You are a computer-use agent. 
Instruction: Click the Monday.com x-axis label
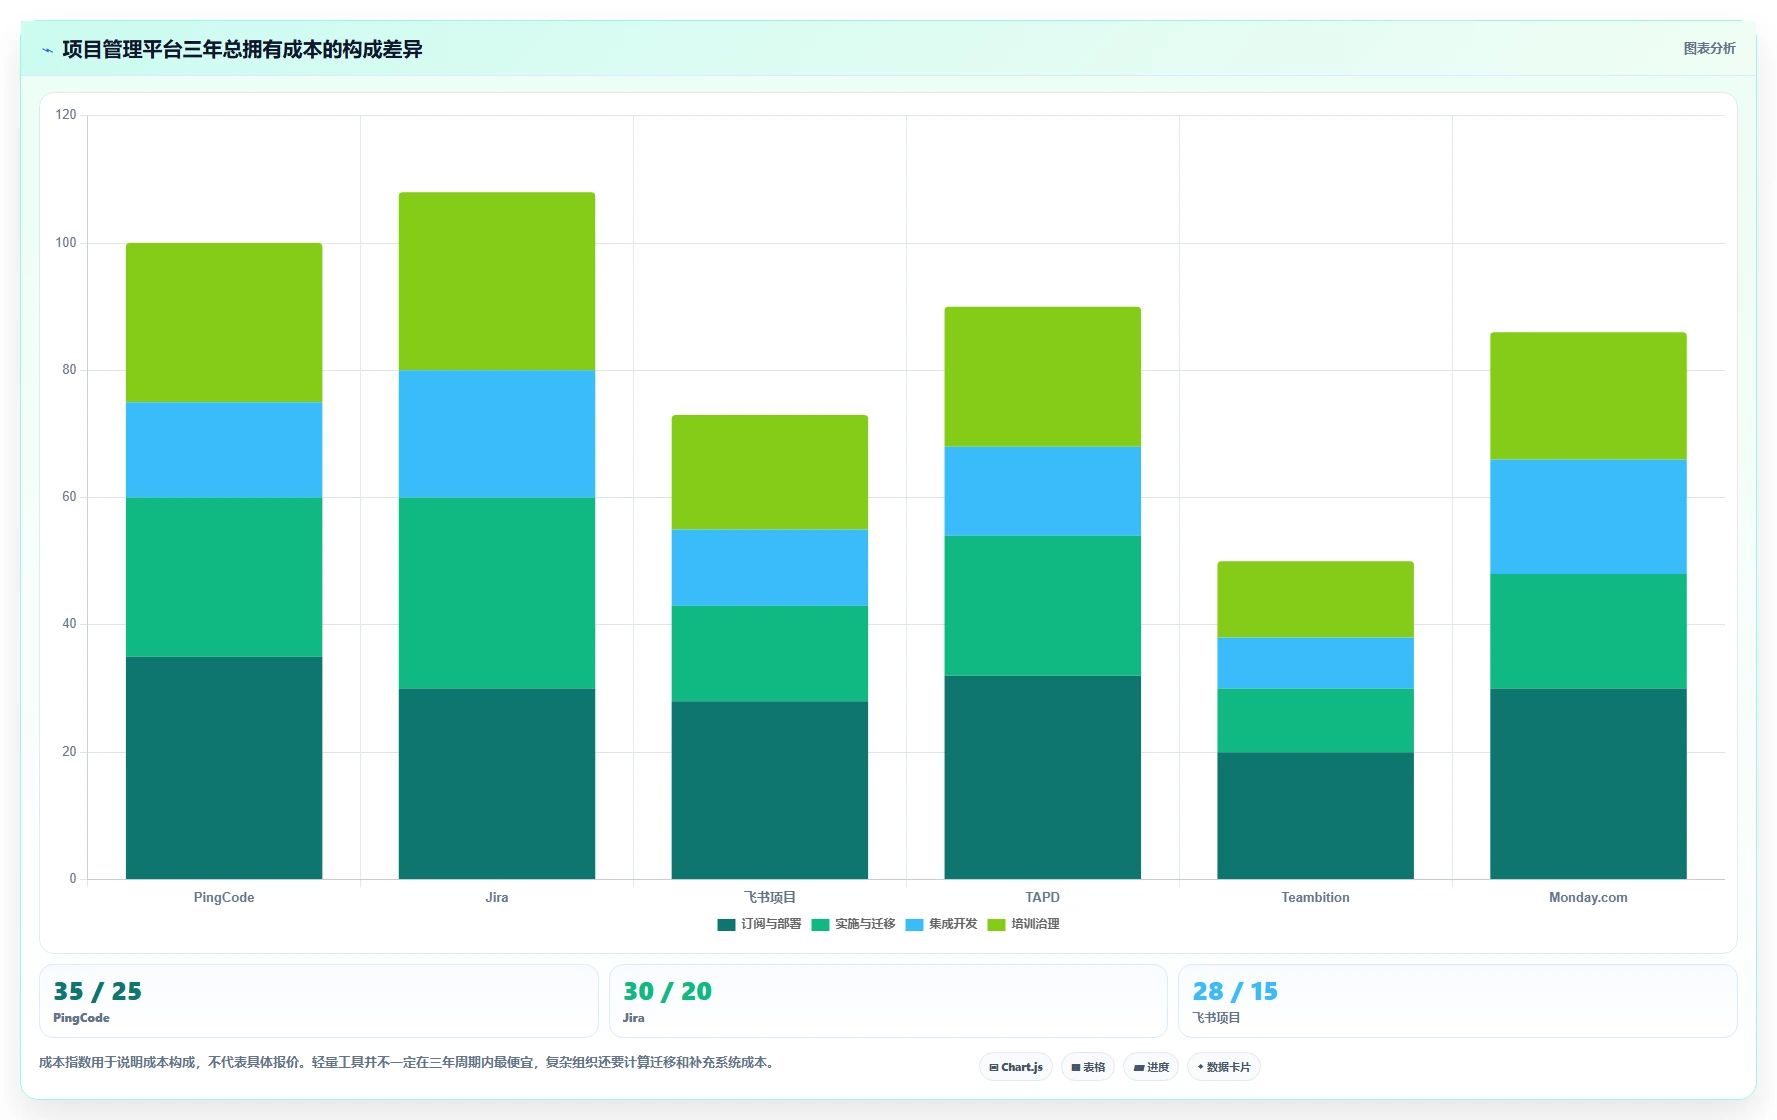point(1588,897)
